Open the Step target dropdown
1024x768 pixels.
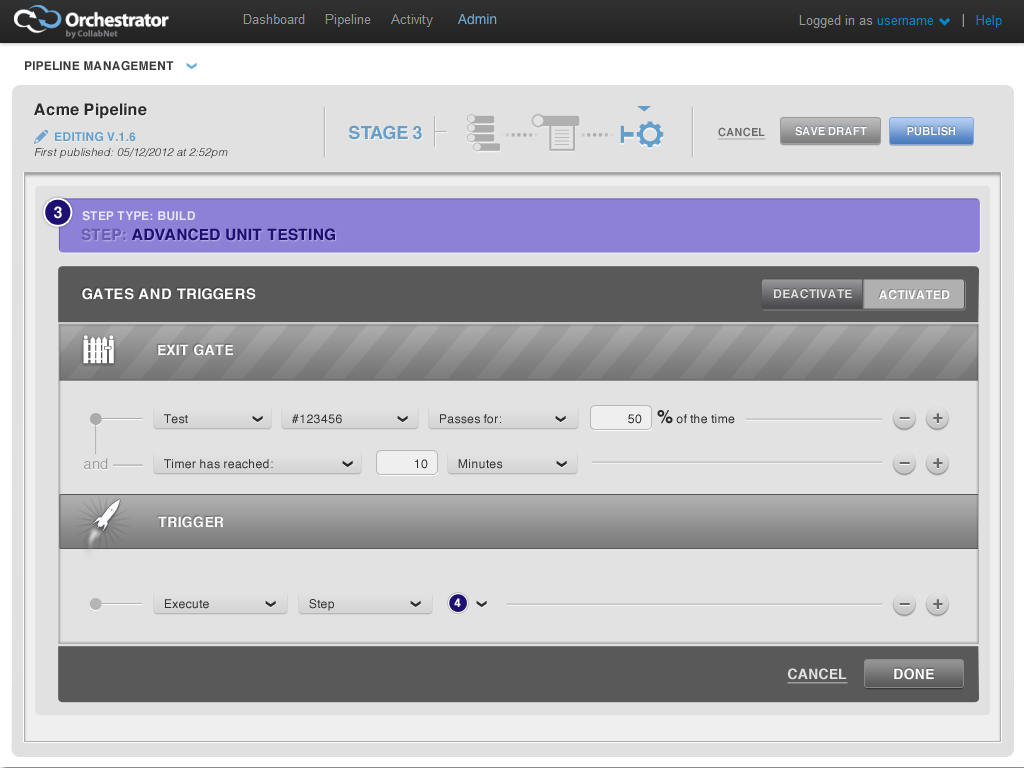coord(365,603)
